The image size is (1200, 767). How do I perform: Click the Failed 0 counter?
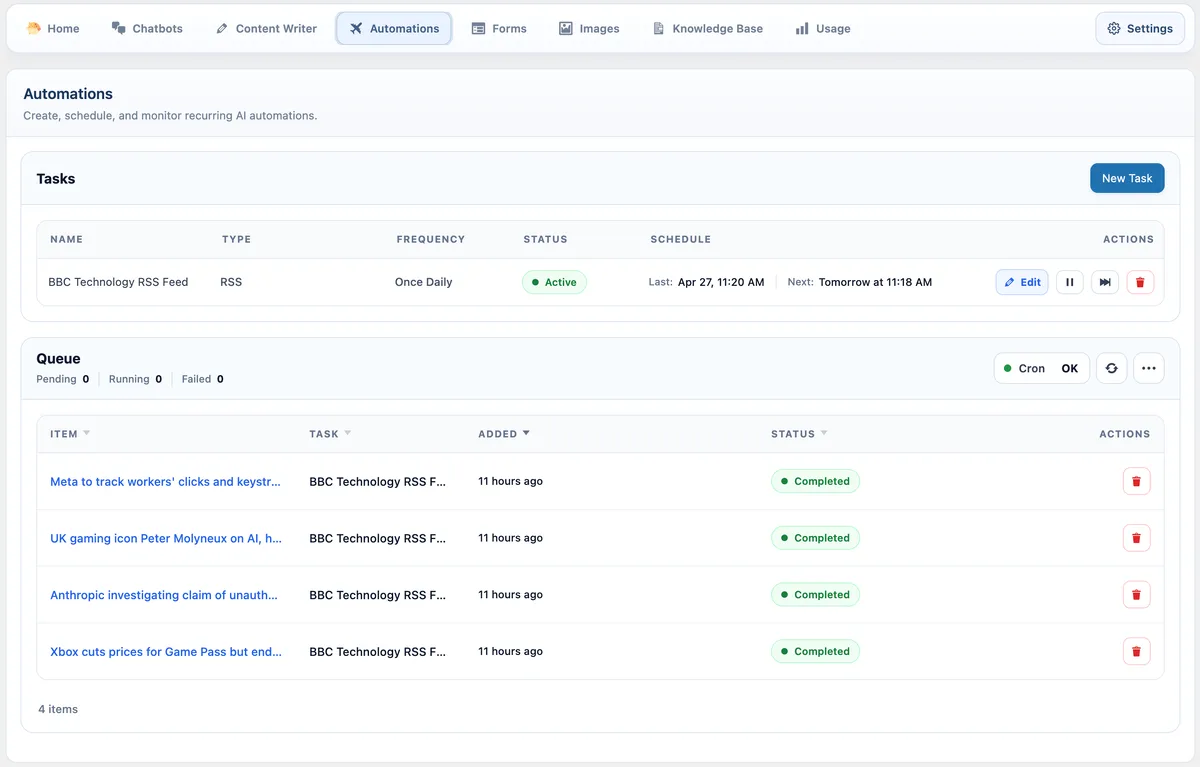[203, 379]
